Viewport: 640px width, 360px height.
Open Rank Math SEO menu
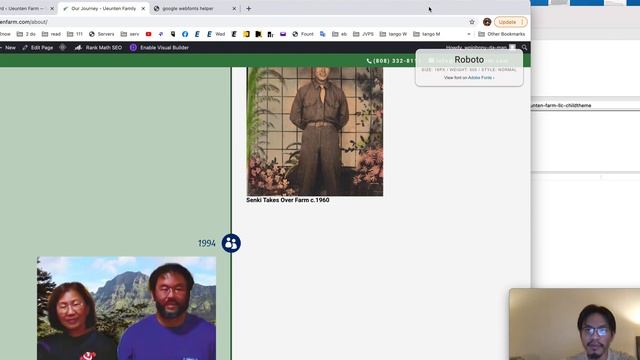[x=98, y=48]
